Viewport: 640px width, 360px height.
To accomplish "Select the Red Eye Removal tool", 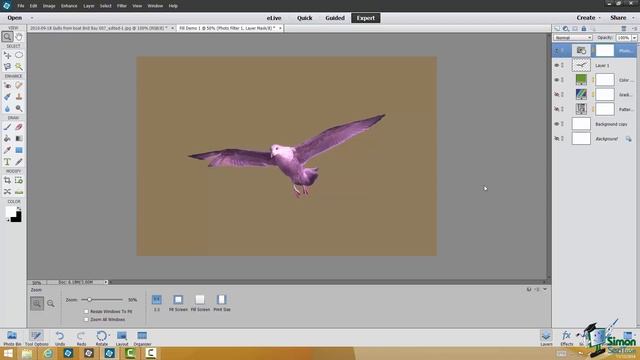I will coord(7,85).
